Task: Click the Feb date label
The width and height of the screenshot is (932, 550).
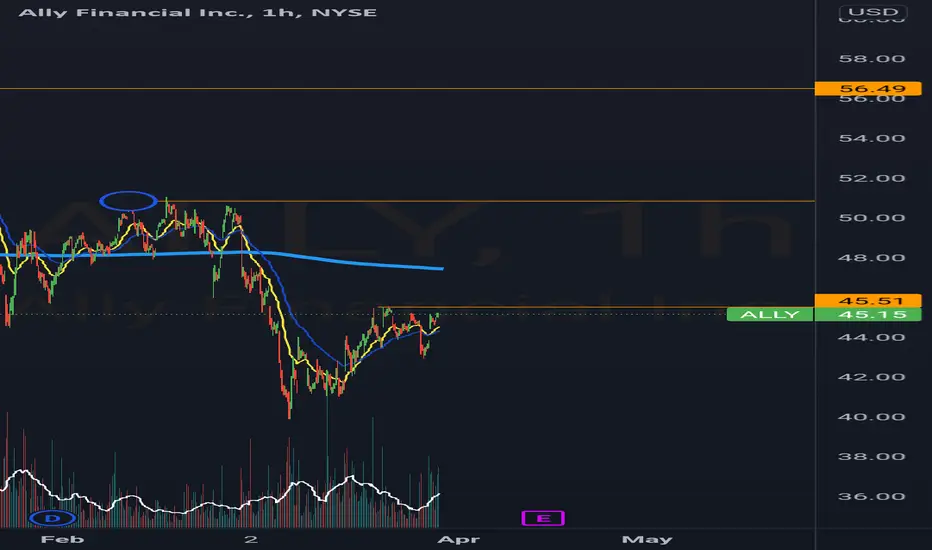Action: tap(62, 539)
